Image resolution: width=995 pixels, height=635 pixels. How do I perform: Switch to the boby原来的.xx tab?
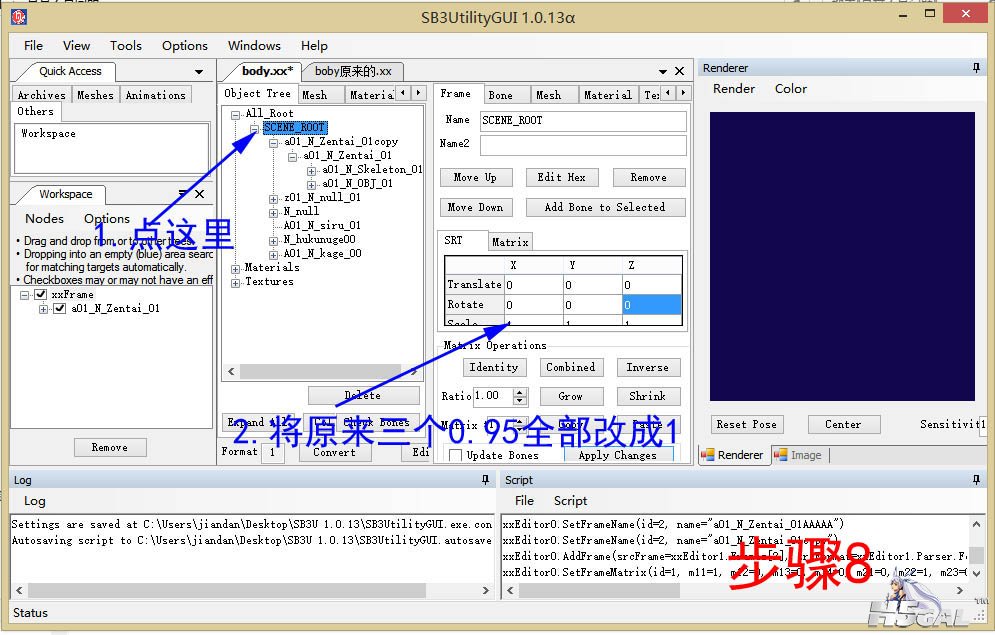pyautogui.click(x=353, y=71)
